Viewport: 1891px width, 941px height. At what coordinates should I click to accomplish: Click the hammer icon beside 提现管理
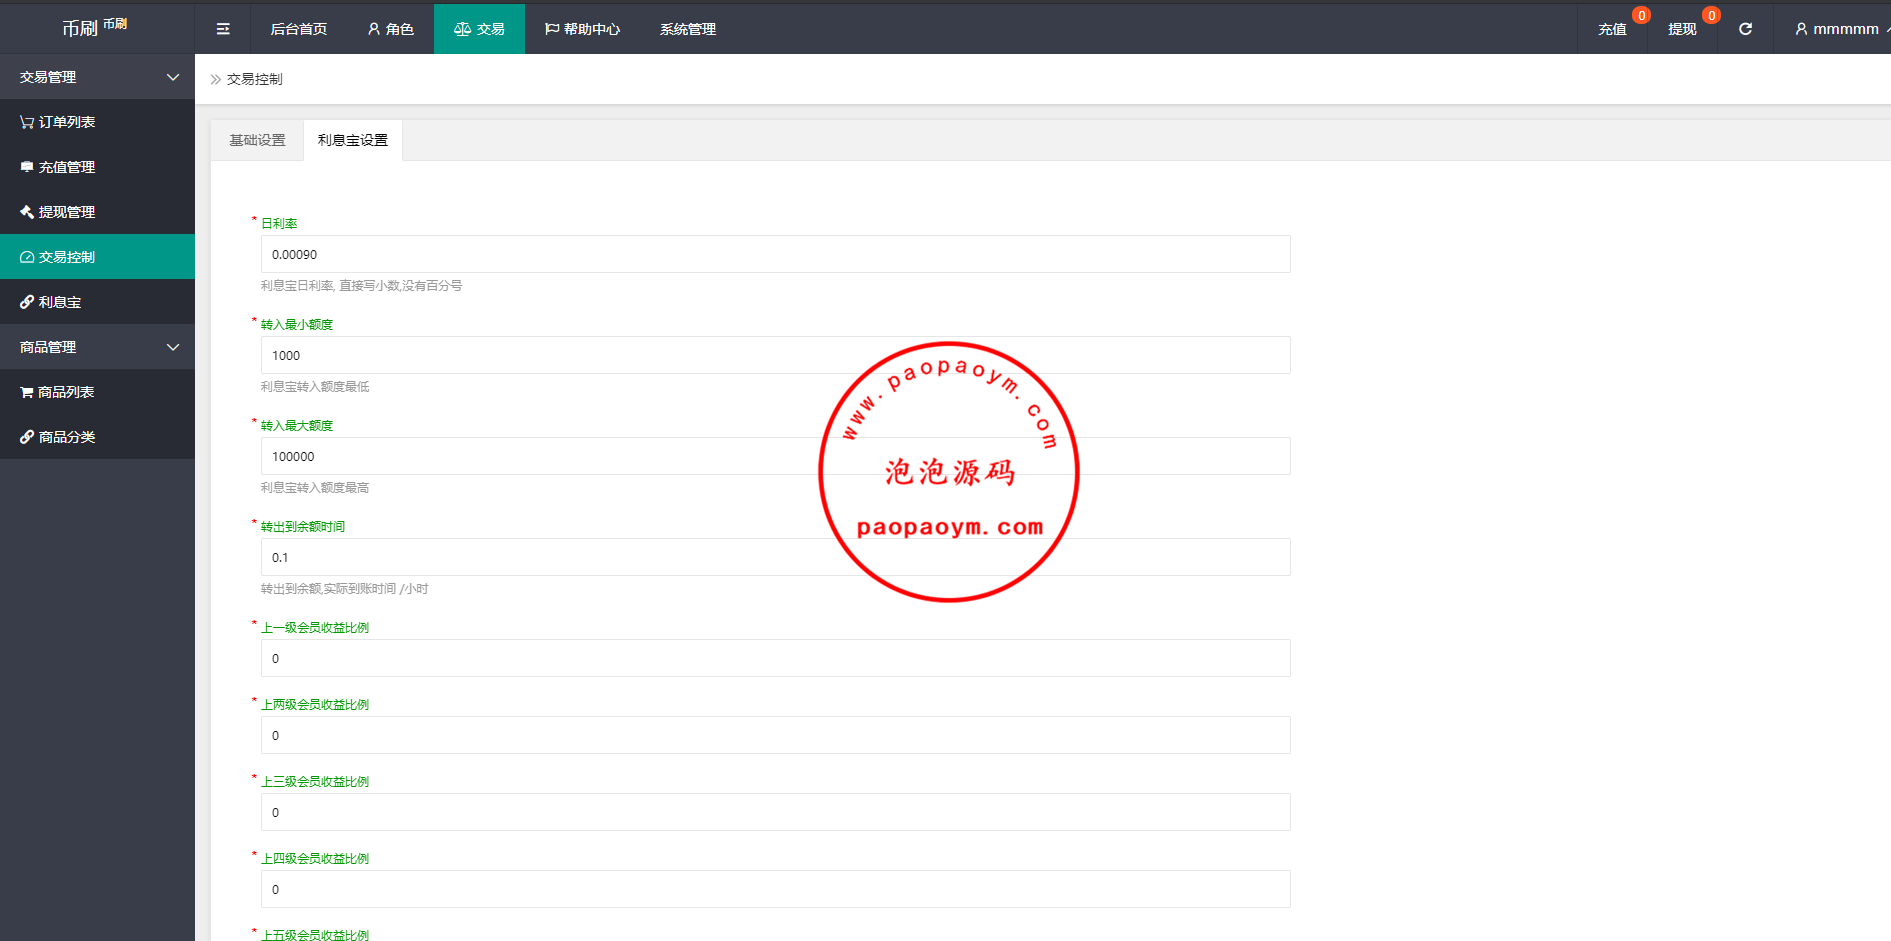click(x=27, y=212)
